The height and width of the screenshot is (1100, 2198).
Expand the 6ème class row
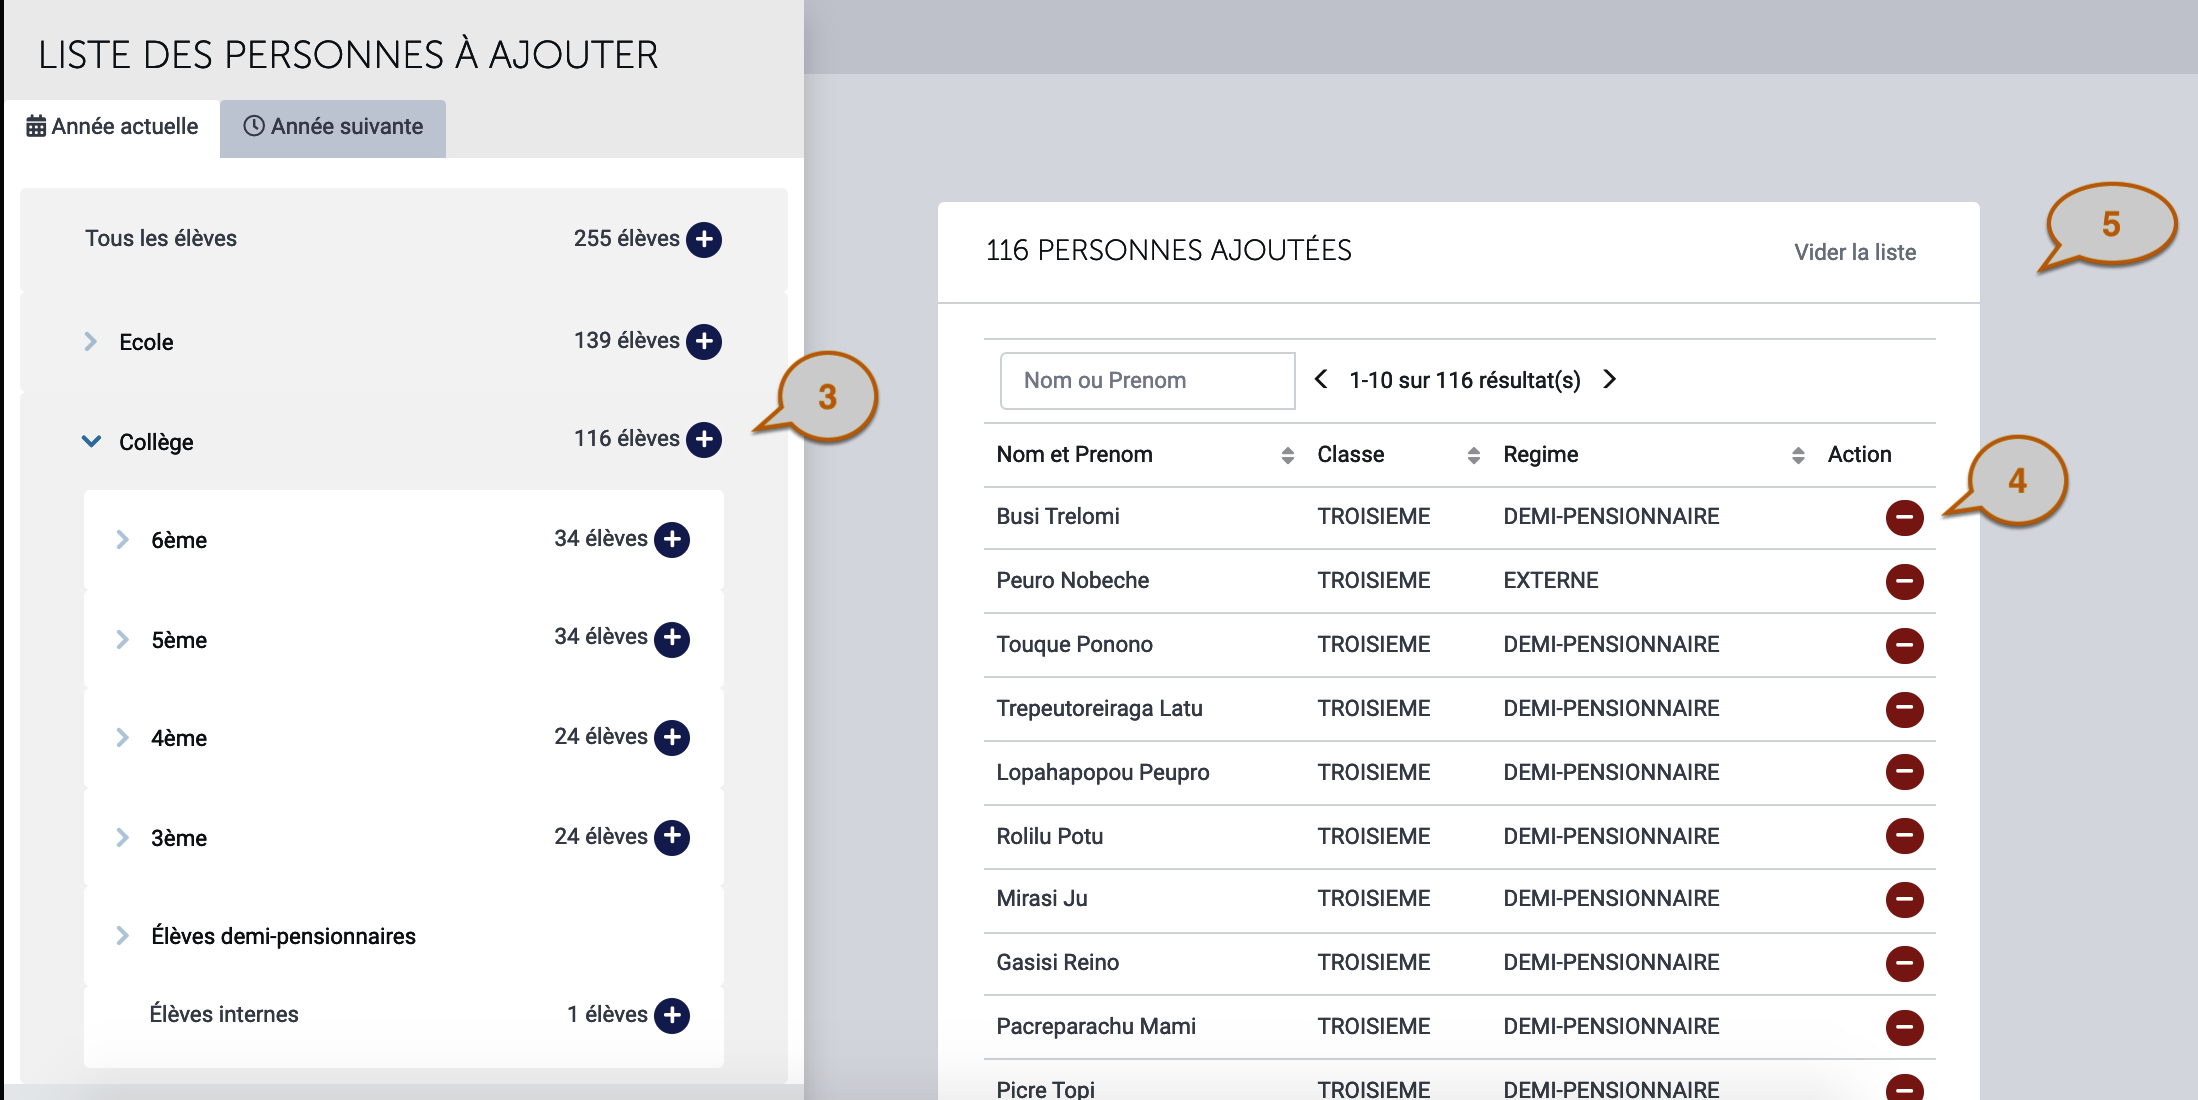123,539
